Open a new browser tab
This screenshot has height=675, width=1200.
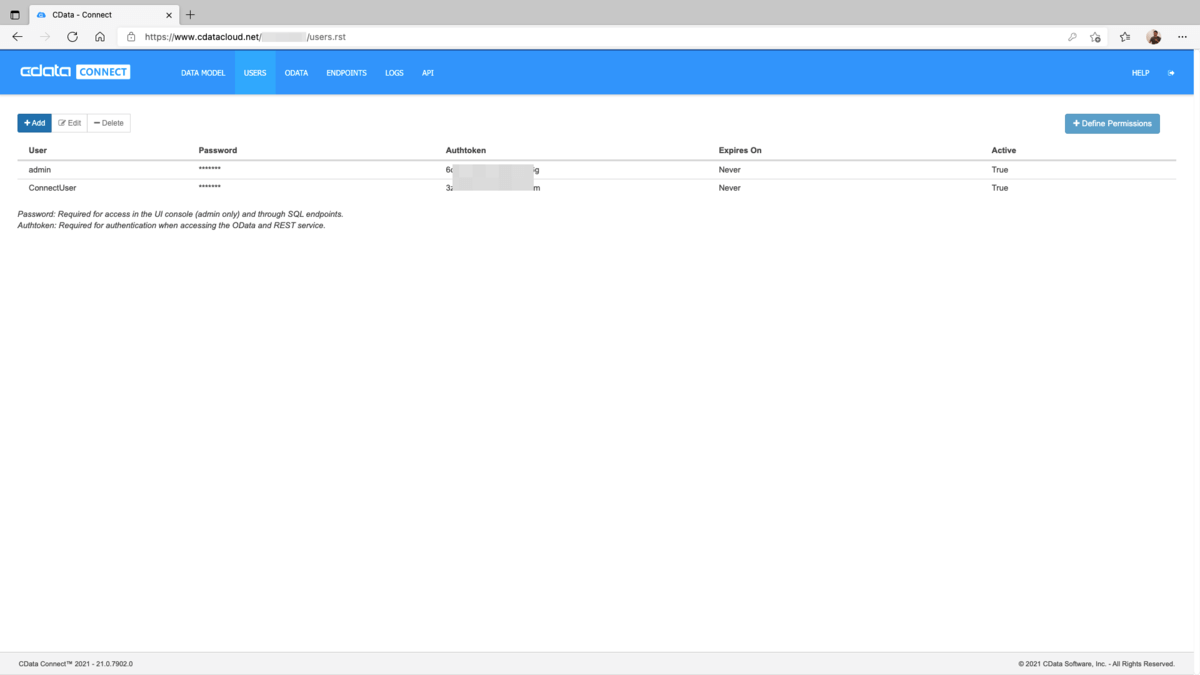coord(190,15)
